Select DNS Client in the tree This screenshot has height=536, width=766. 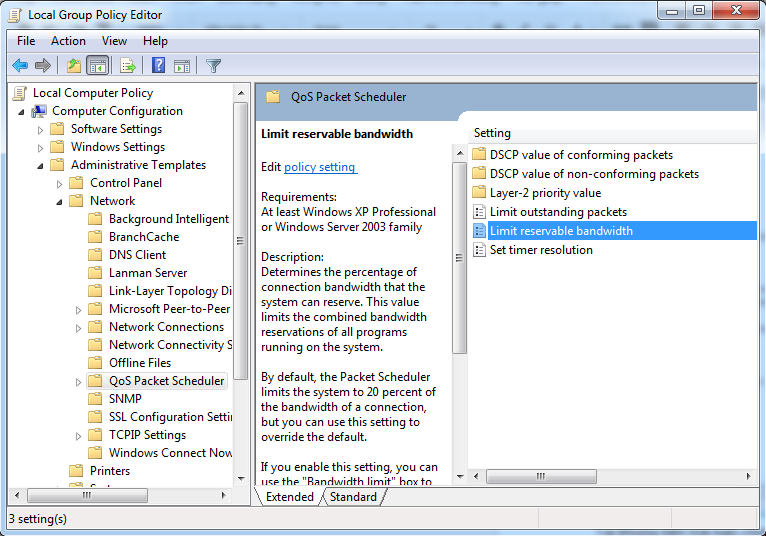137,255
